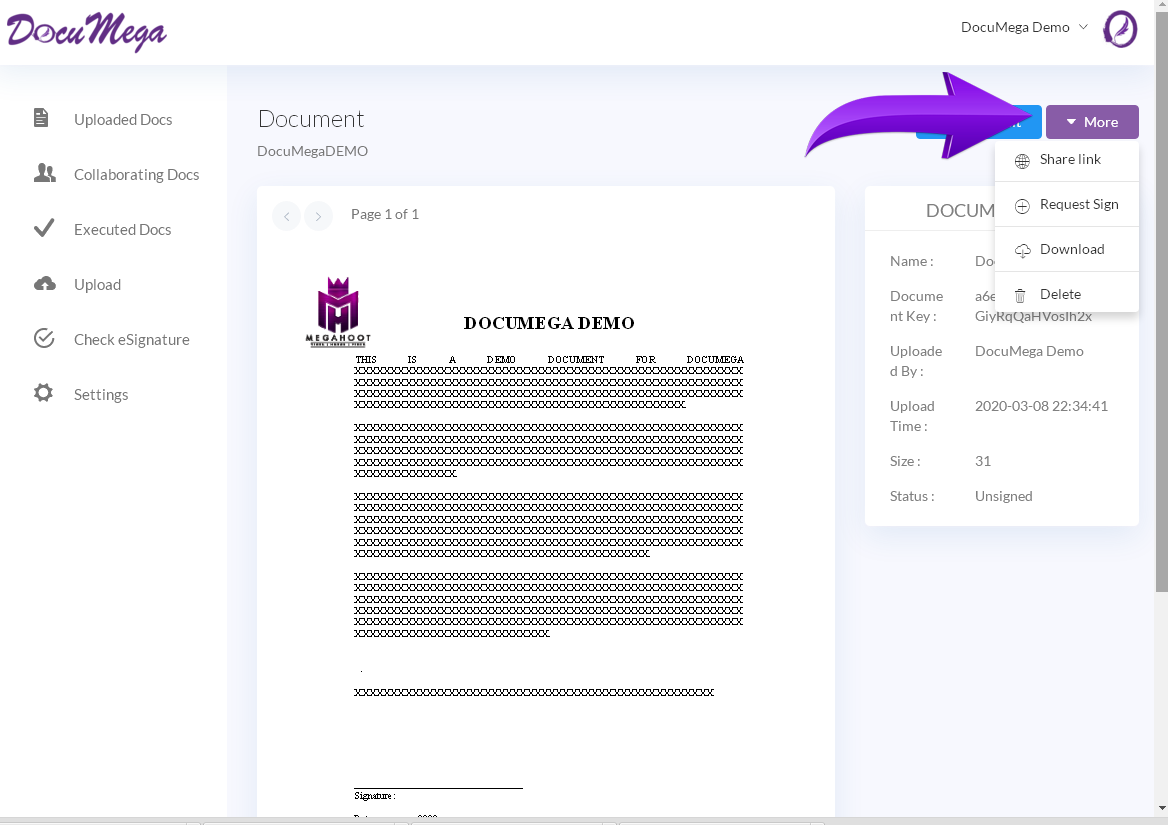This screenshot has height=825, width=1168.
Task: Click the Download cloud icon in menu
Action: point(1022,250)
